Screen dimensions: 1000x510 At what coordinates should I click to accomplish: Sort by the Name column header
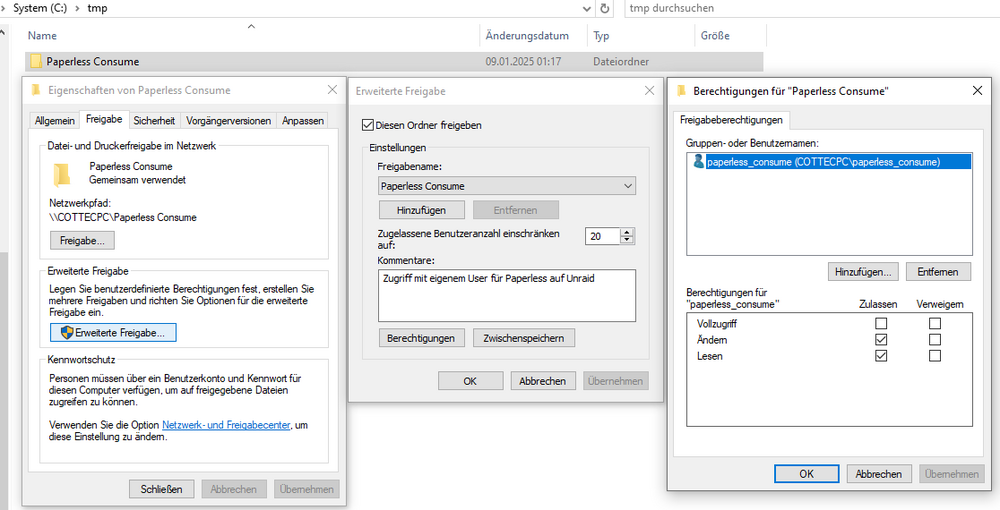(x=252, y=36)
